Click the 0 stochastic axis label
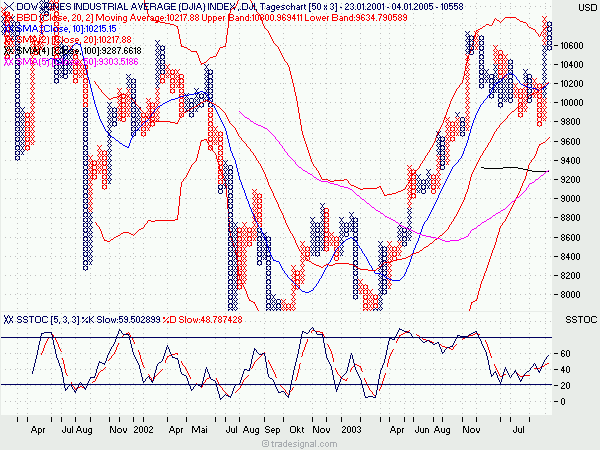This screenshot has height=450, width=600. (x=563, y=402)
